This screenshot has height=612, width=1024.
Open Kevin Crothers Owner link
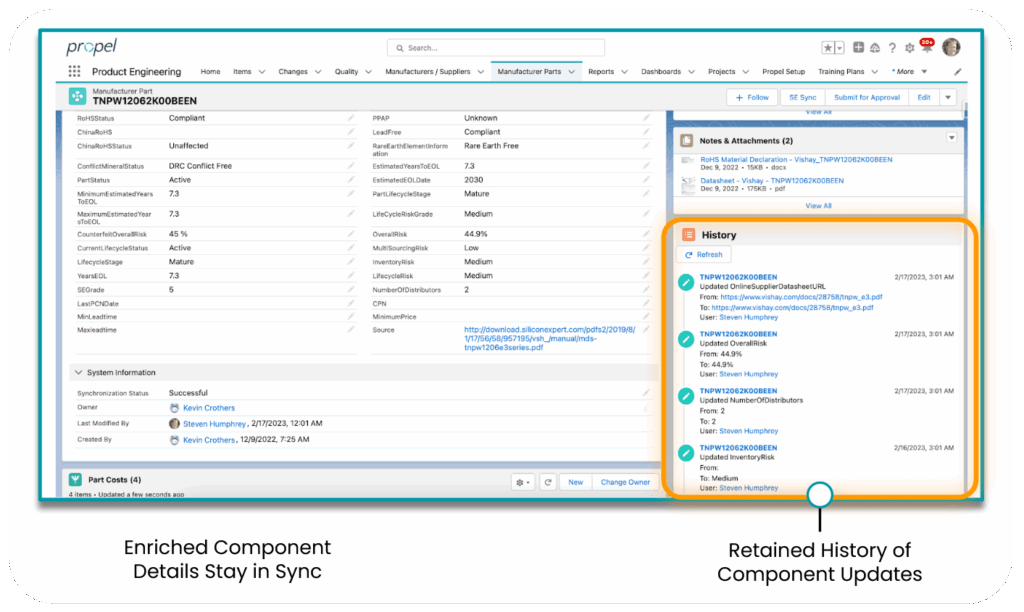208,408
